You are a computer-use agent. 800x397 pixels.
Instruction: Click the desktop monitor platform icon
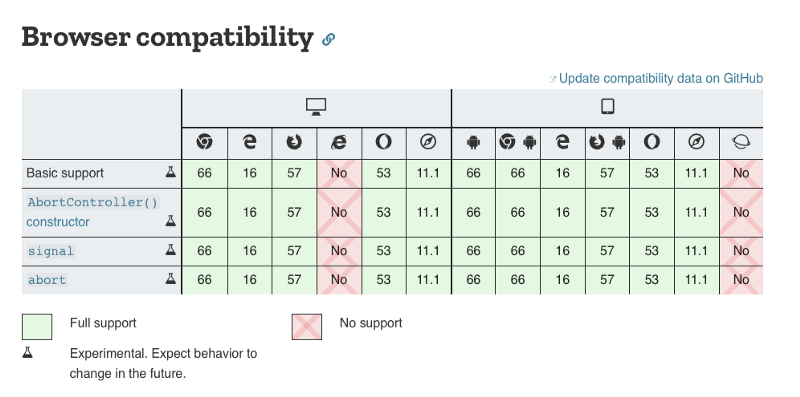[x=316, y=107]
